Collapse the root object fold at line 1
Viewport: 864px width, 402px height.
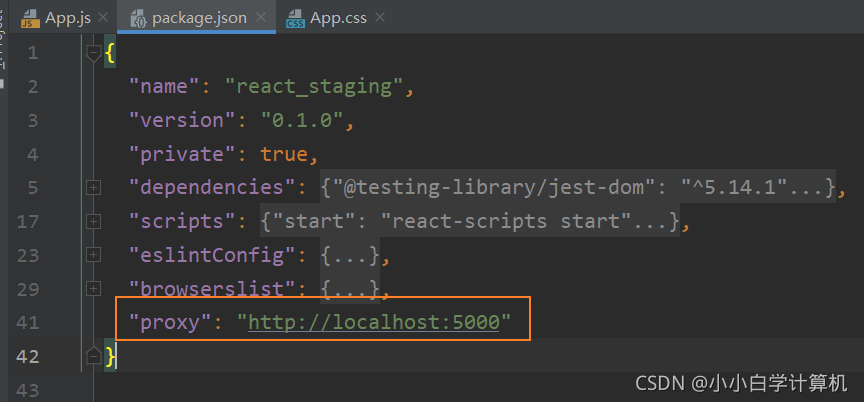click(94, 53)
